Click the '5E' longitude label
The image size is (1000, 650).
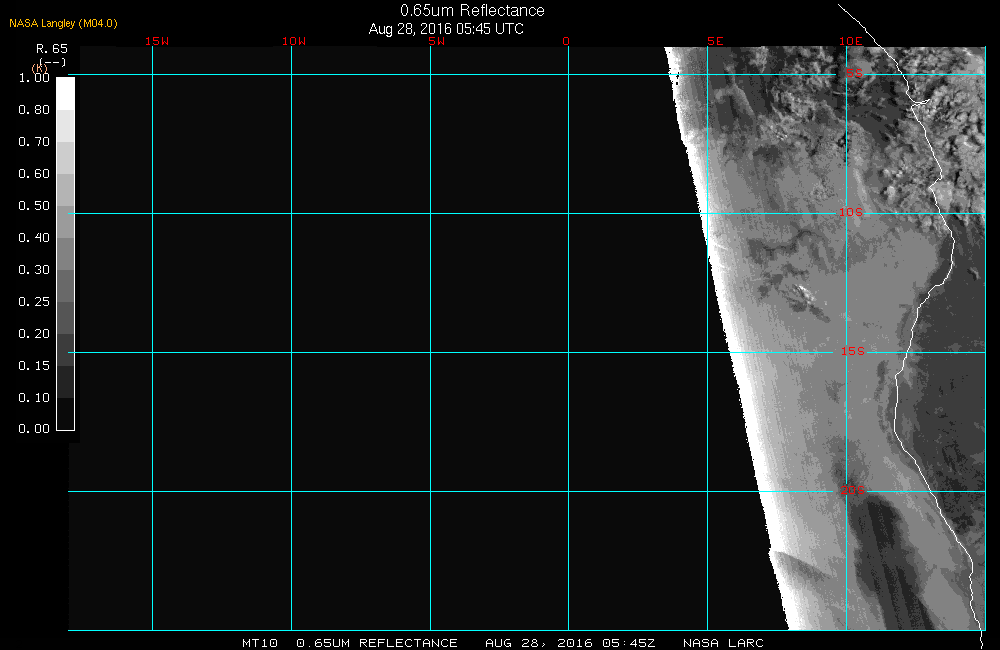(x=715, y=41)
